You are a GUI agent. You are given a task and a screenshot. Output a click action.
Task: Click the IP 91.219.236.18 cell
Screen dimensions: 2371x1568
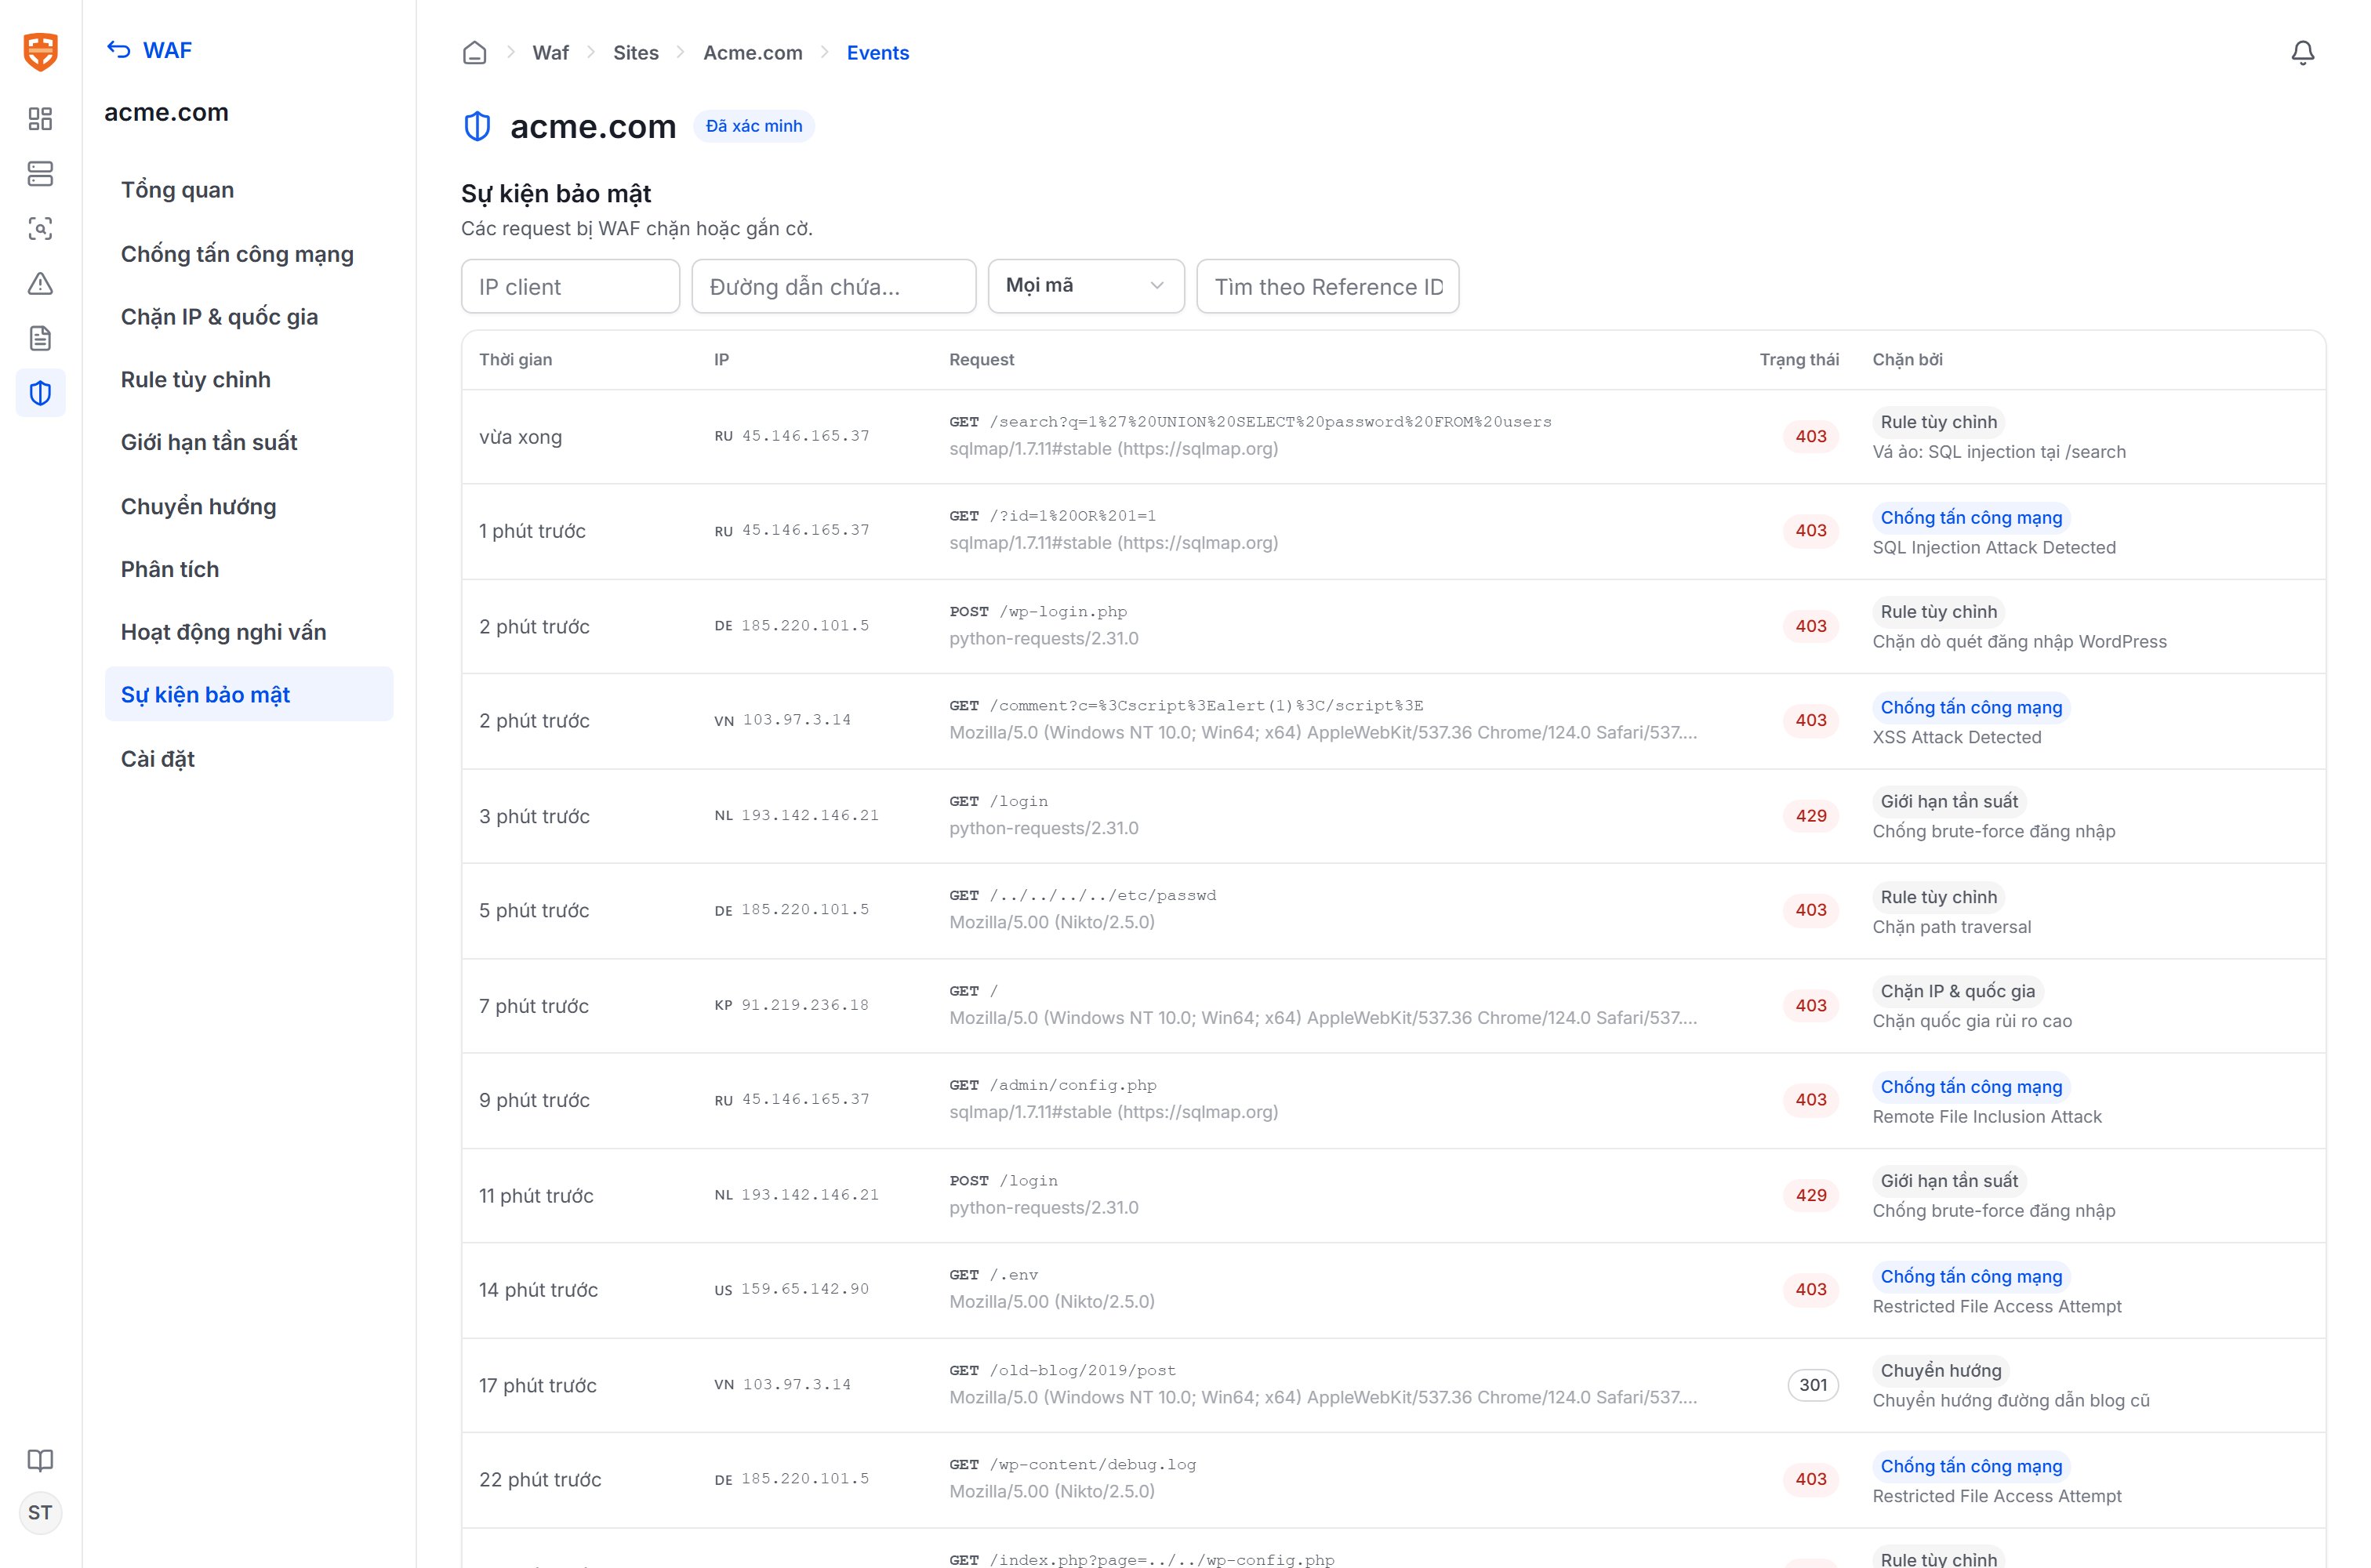pos(804,1005)
